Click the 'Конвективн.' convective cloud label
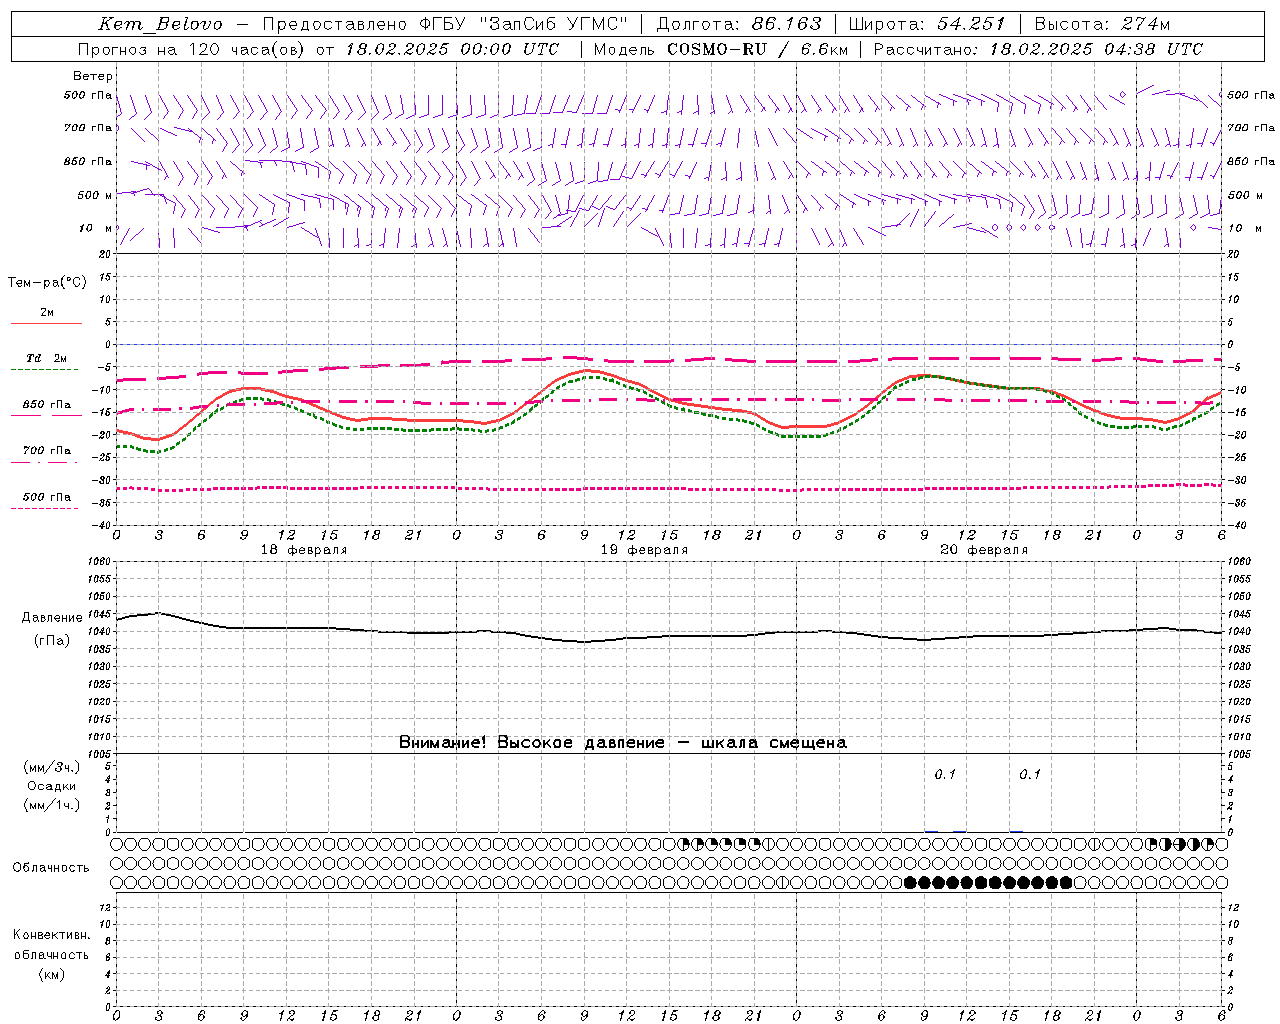Viewport: 1280px width, 1024px height. (x=51, y=935)
